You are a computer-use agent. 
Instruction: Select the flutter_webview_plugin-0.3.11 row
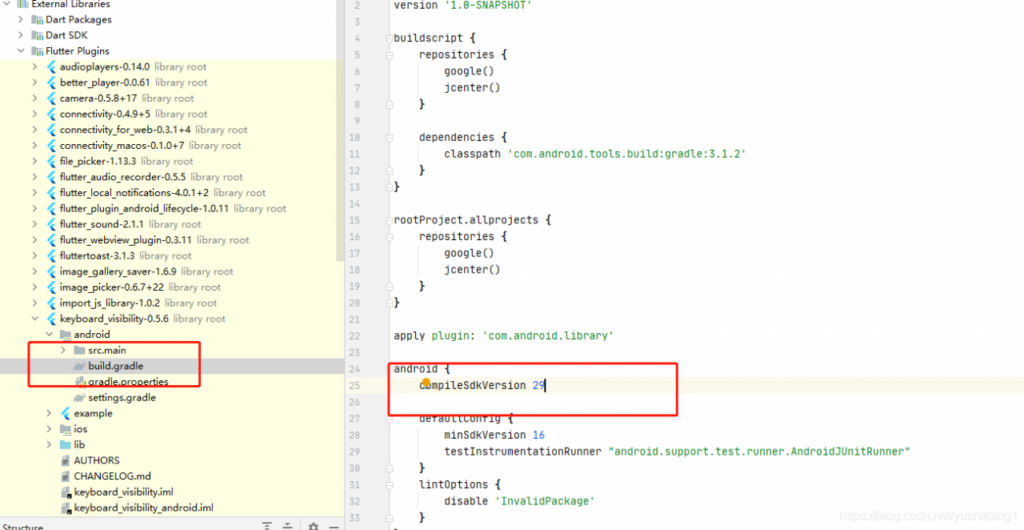(x=172, y=240)
